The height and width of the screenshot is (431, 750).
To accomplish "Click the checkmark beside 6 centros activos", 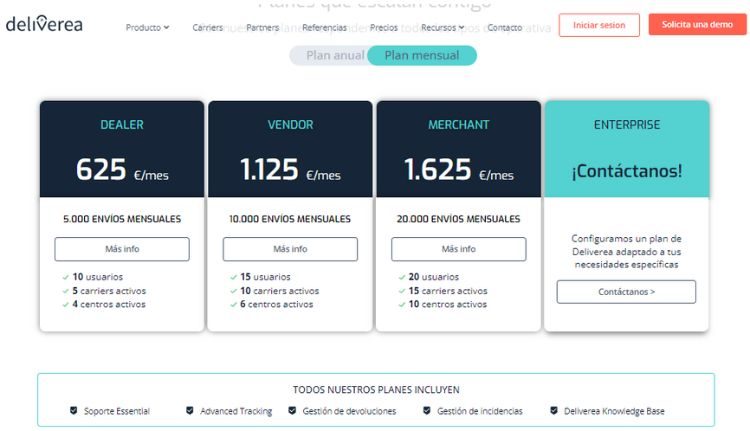I will tap(233, 304).
